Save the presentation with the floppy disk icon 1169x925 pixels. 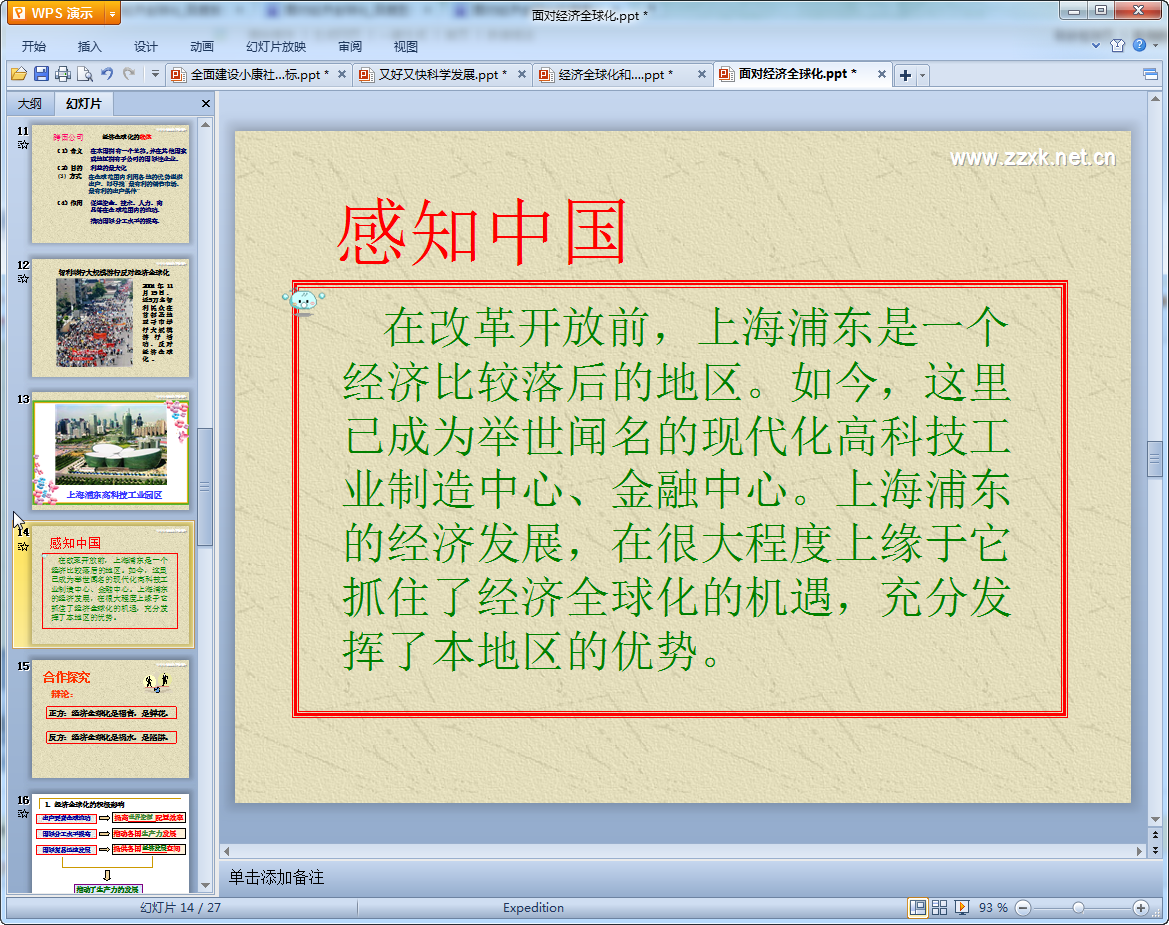click(x=41, y=74)
